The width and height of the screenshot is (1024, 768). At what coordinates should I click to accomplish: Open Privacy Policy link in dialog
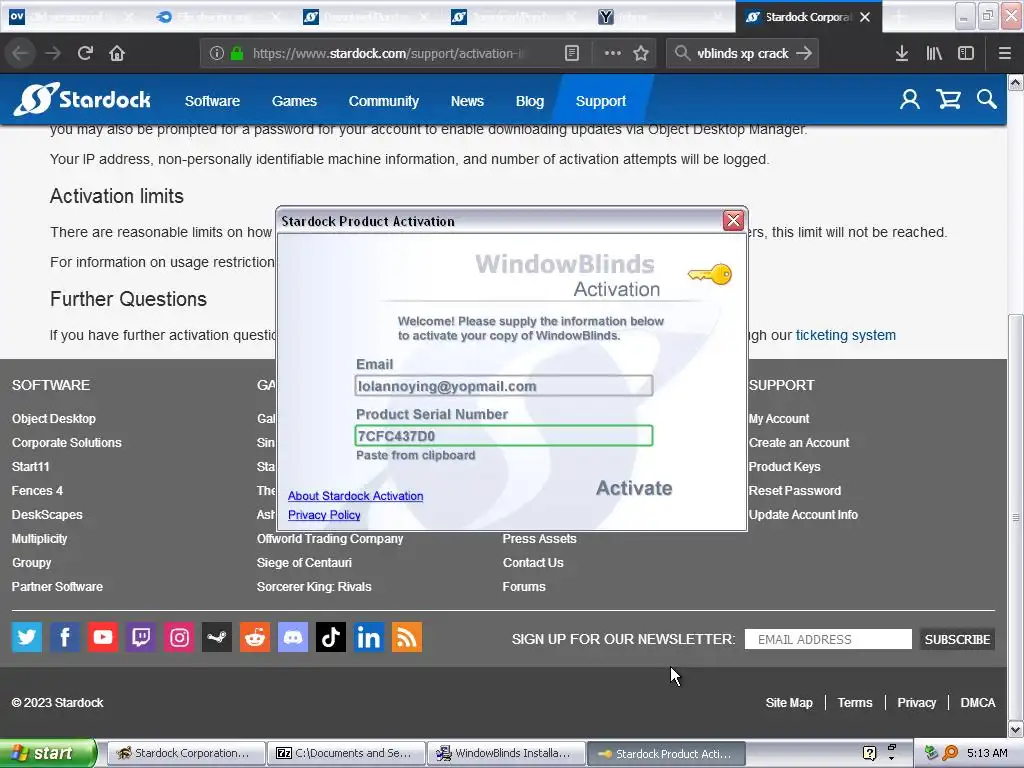pos(324,515)
